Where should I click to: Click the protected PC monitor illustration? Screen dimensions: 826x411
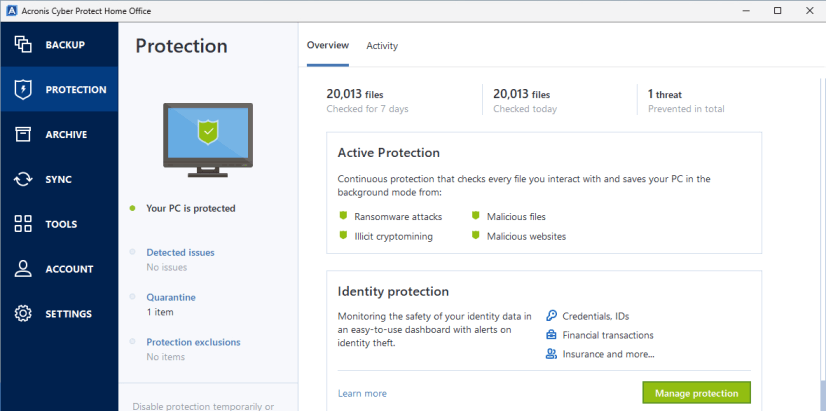click(x=208, y=140)
